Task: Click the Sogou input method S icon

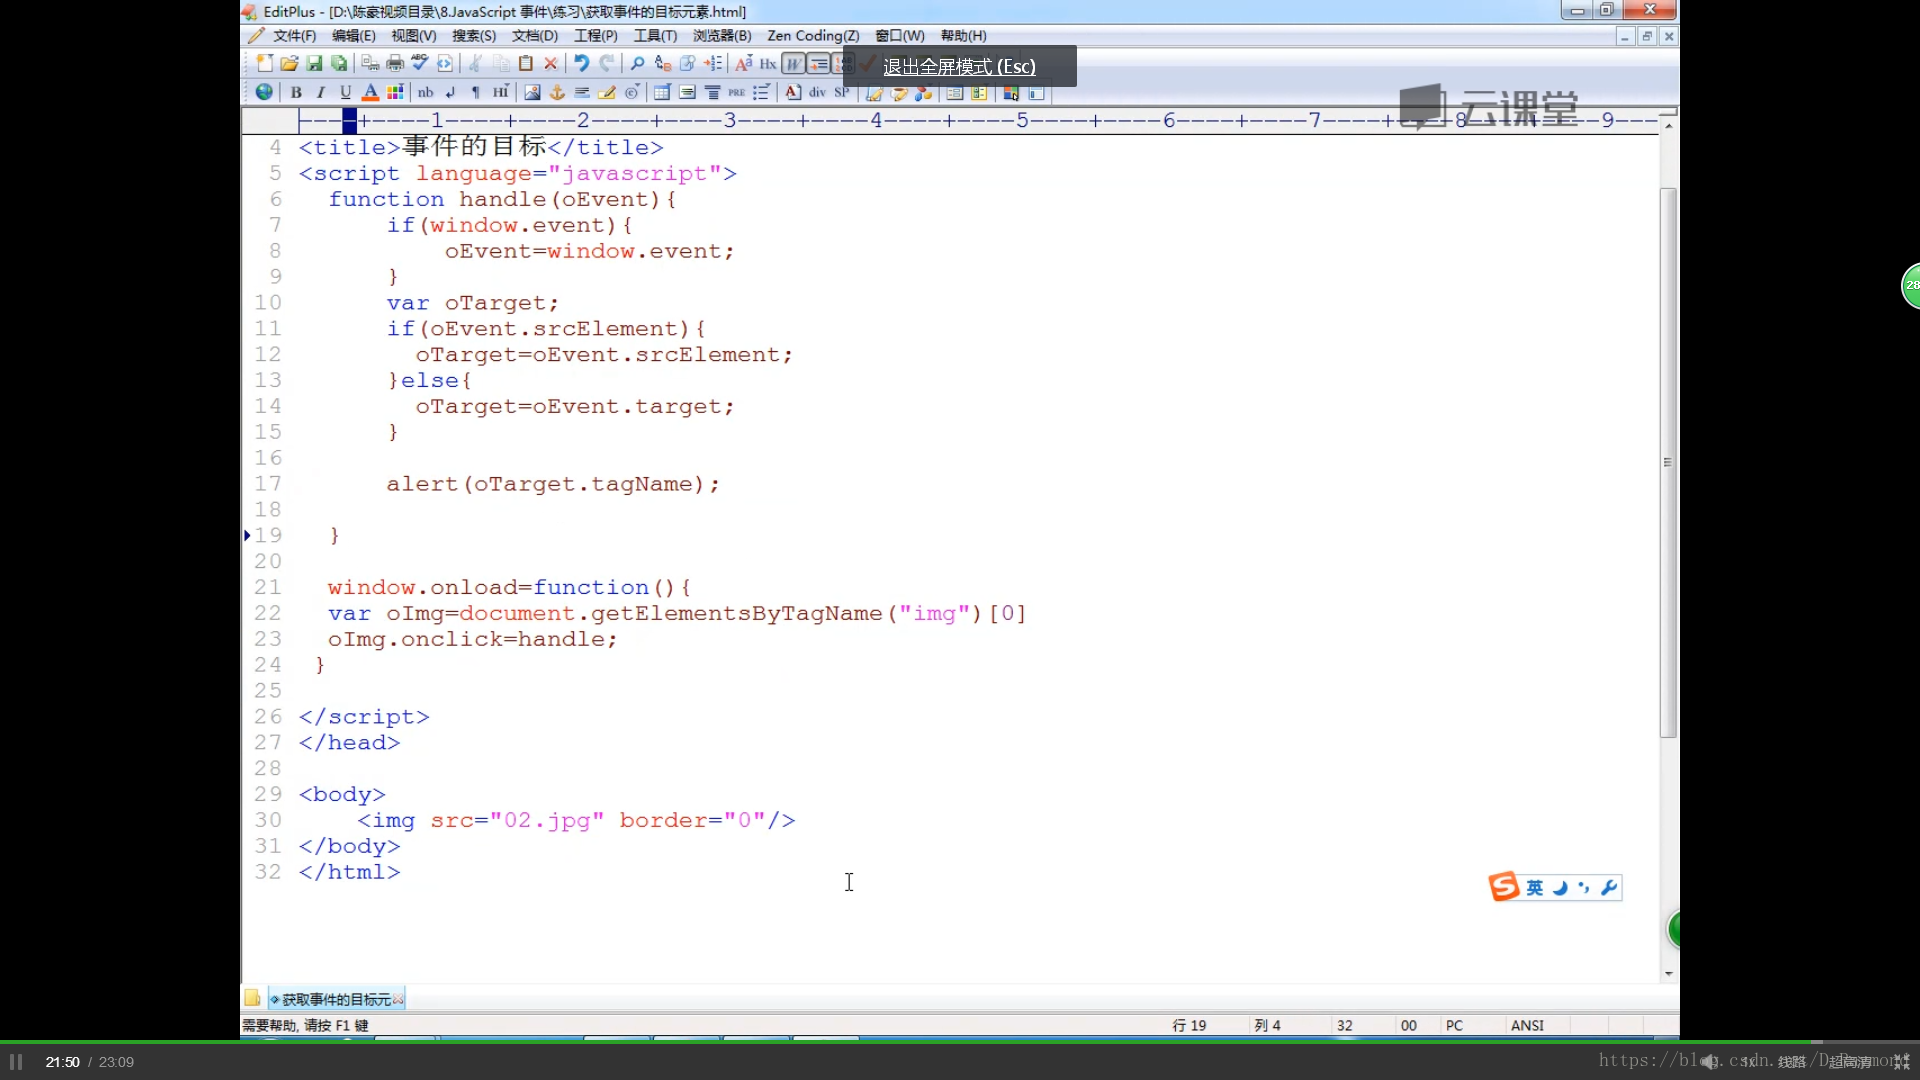Action: point(1504,887)
